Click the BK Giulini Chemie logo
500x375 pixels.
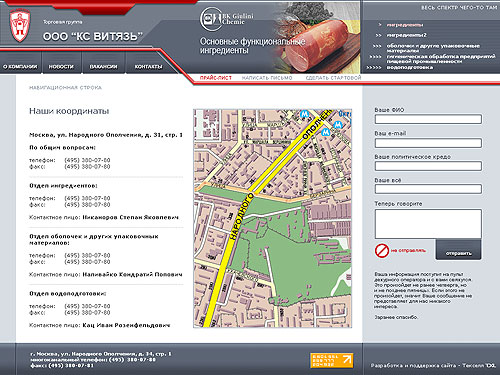227,19
